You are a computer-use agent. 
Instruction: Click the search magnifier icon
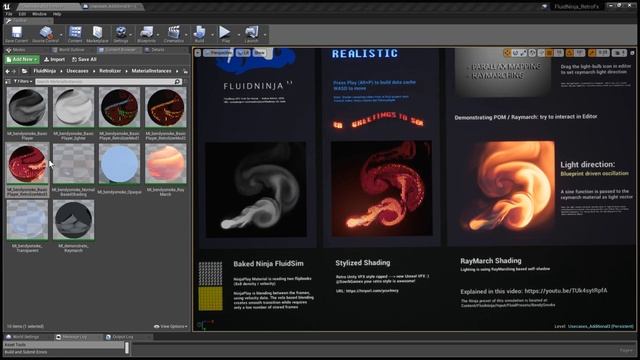coord(178,82)
